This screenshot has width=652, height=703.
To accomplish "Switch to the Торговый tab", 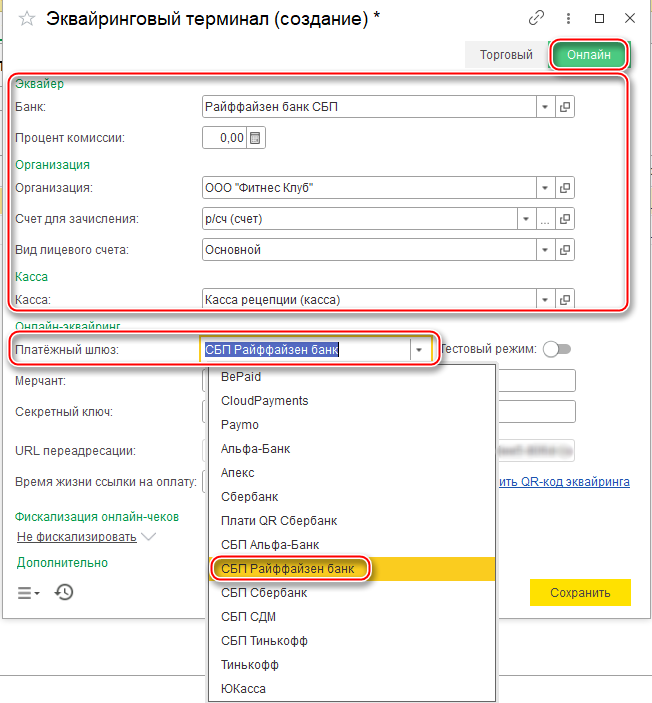I will pyautogui.click(x=506, y=55).
